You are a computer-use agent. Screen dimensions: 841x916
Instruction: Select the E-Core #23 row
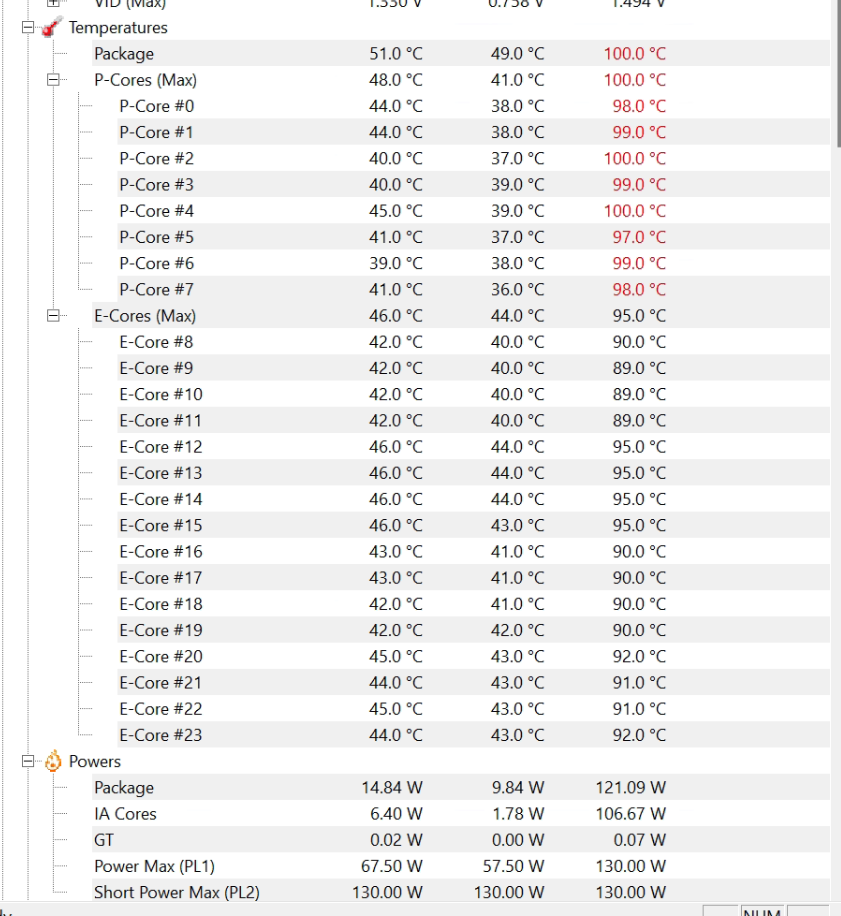tap(160, 735)
